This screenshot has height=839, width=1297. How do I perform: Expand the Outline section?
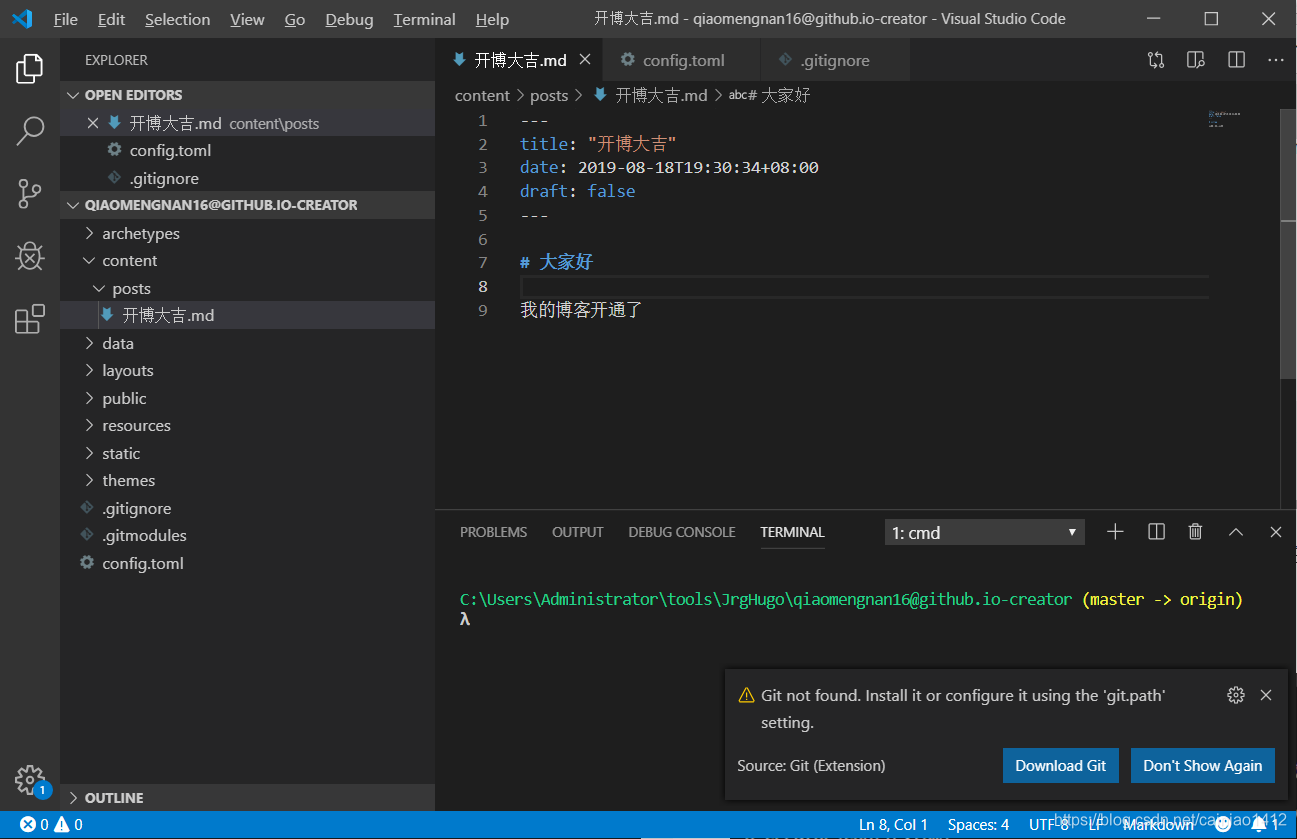(x=247, y=798)
